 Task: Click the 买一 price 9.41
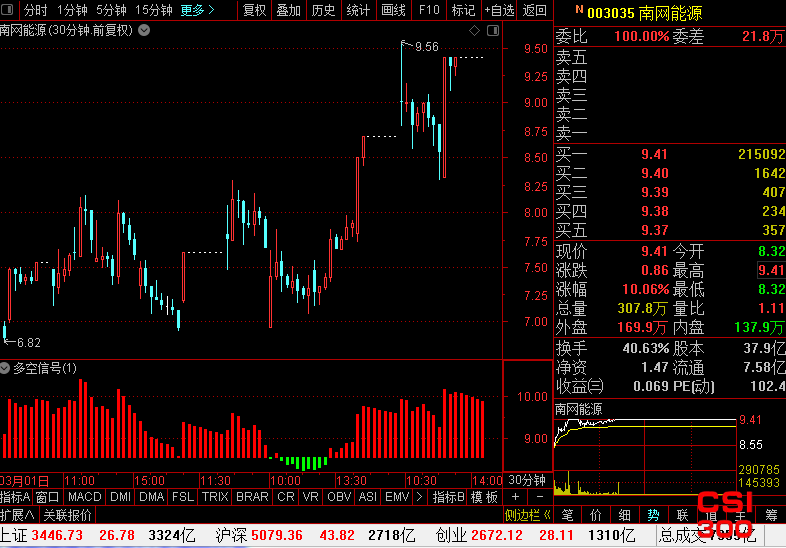coord(654,154)
